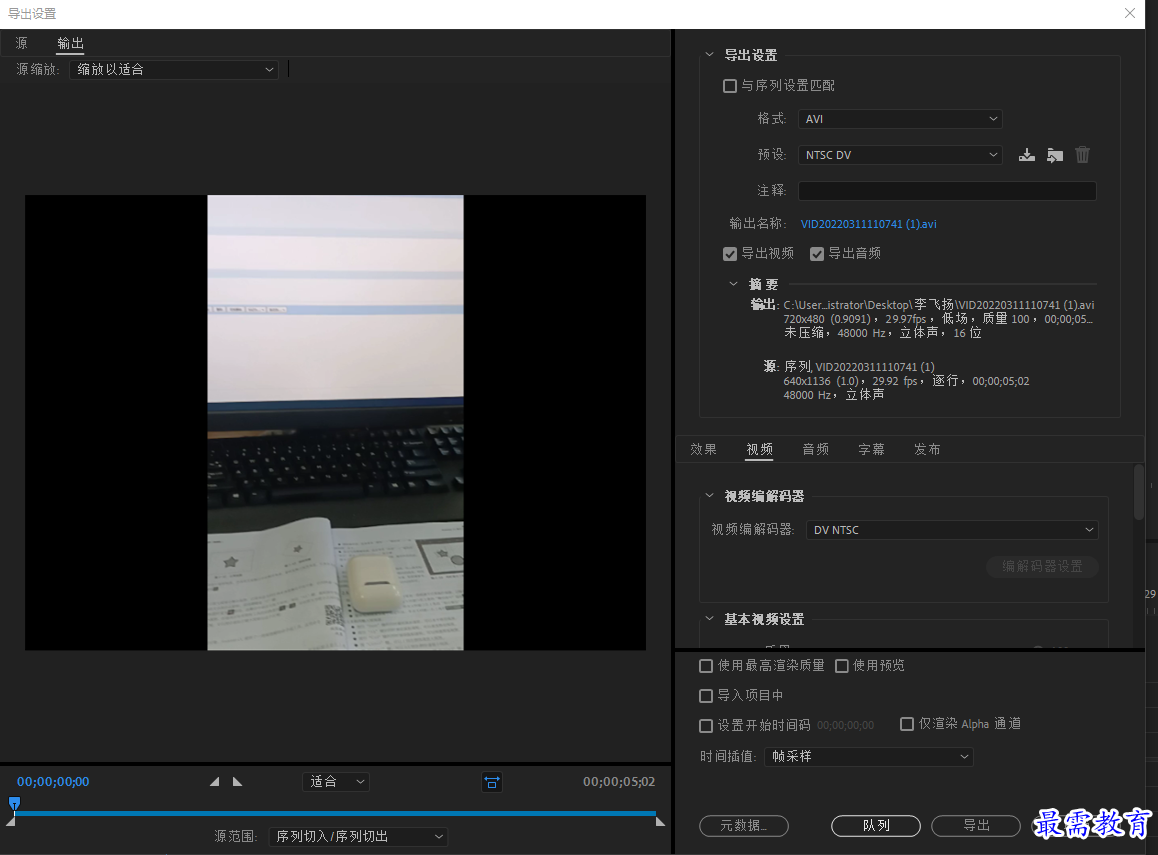Click the set in point triangle icon
This screenshot has width=1158, height=855.
coord(214,781)
